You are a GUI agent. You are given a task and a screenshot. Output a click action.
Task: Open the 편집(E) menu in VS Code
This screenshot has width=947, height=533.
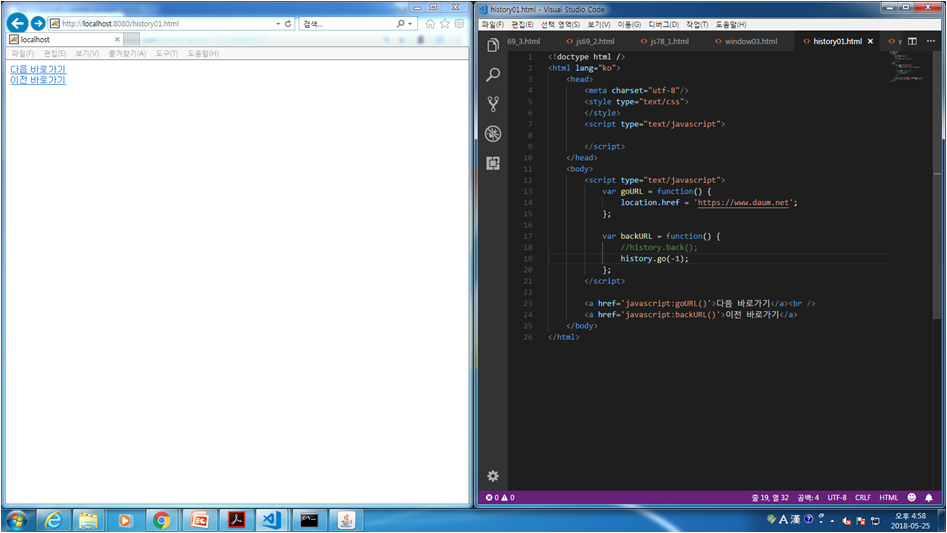(522, 25)
